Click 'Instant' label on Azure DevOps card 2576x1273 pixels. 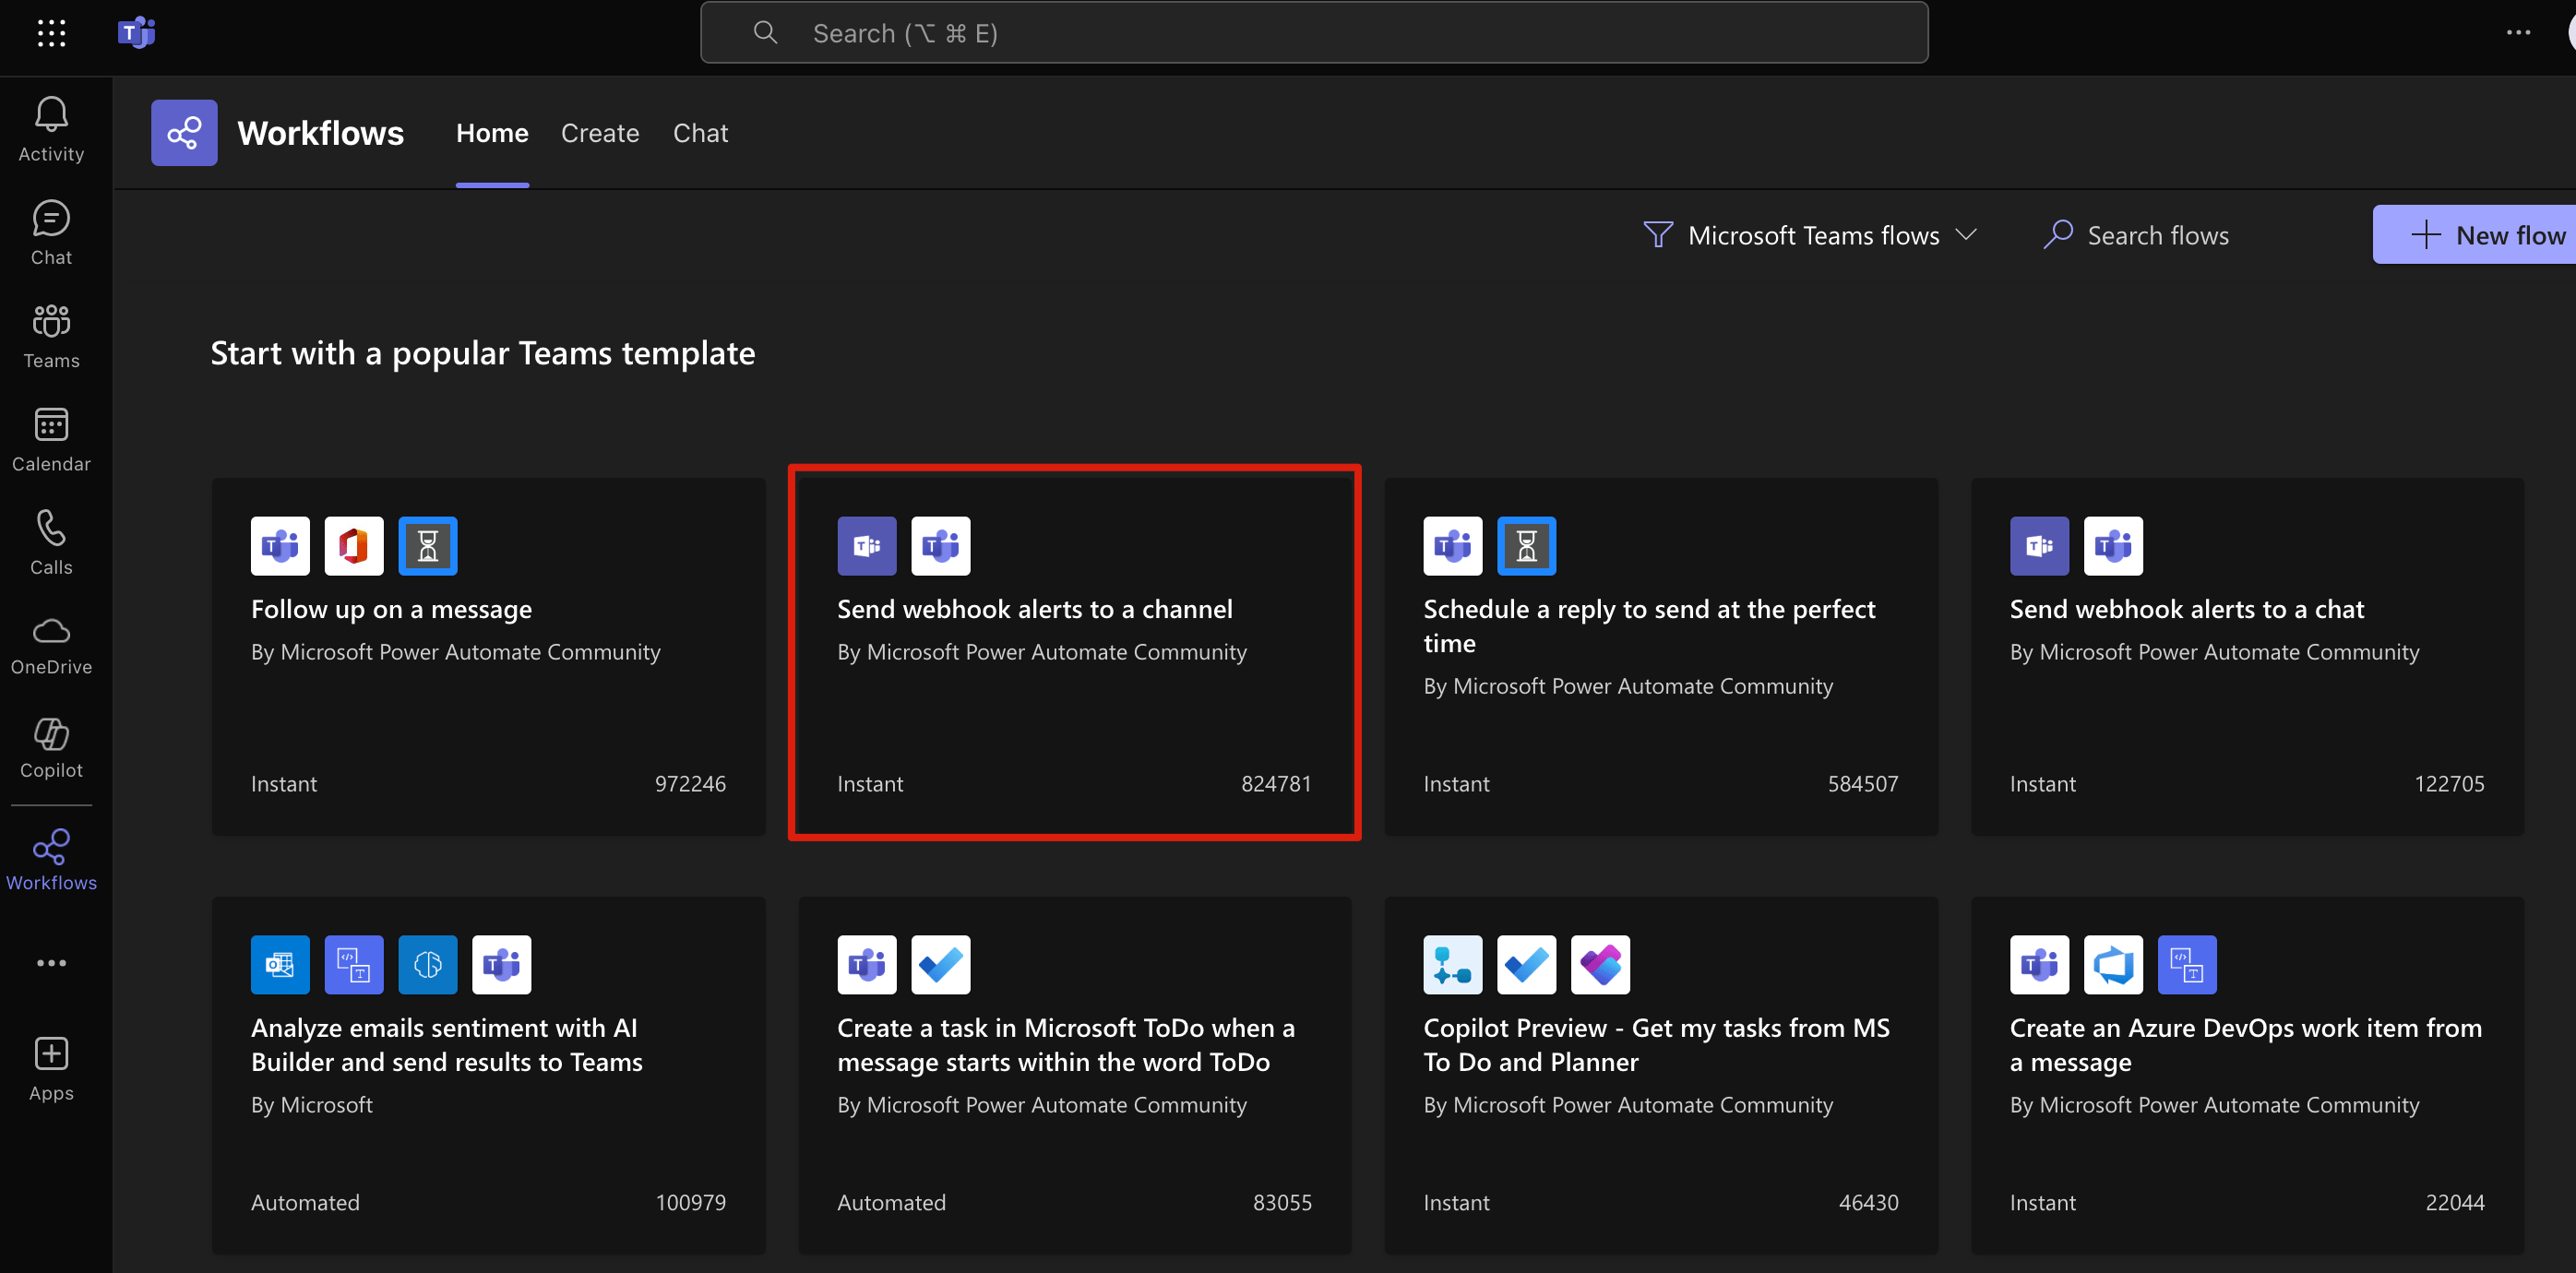click(2043, 1203)
